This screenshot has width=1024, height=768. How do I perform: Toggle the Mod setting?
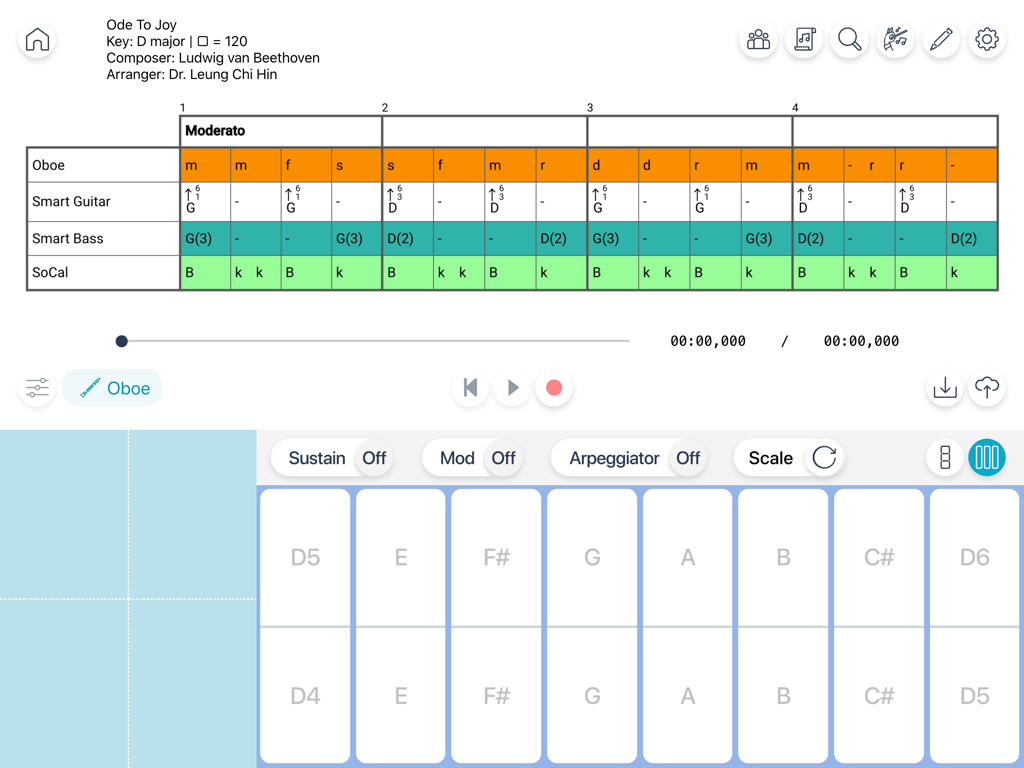(x=503, y=458)
